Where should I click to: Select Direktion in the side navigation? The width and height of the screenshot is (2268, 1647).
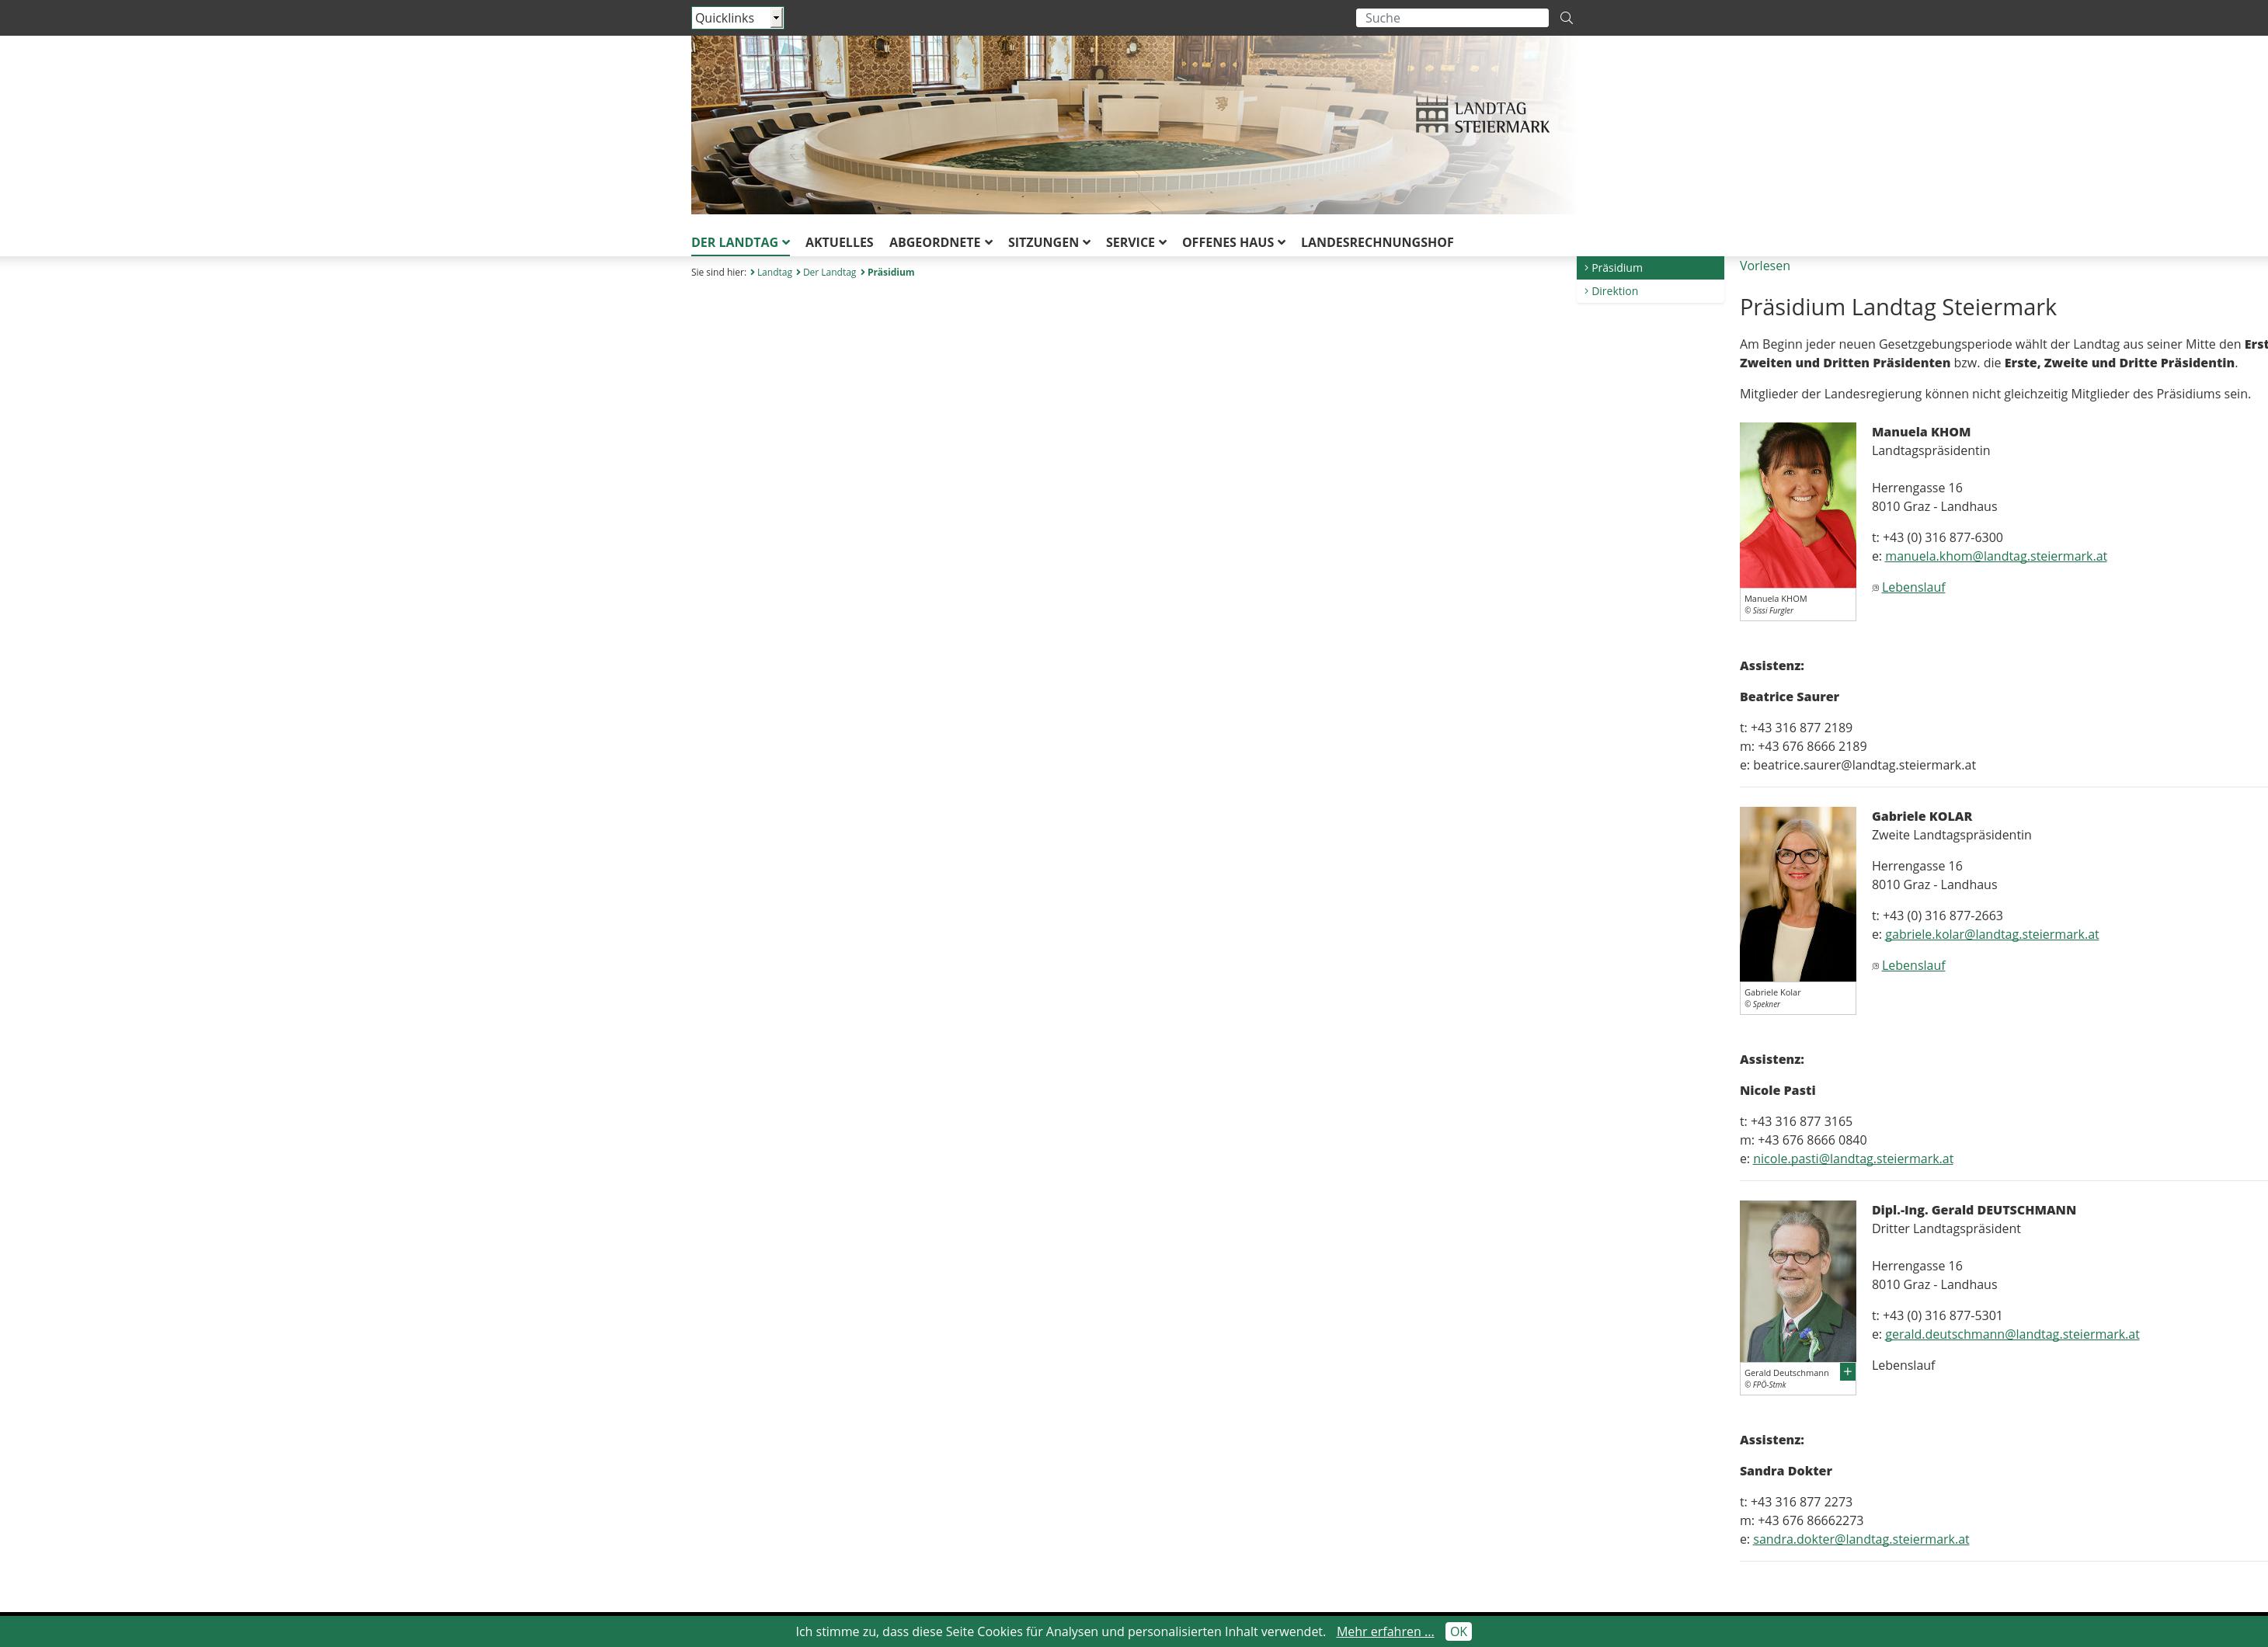pyautogui.click(x=1650, y=291)
